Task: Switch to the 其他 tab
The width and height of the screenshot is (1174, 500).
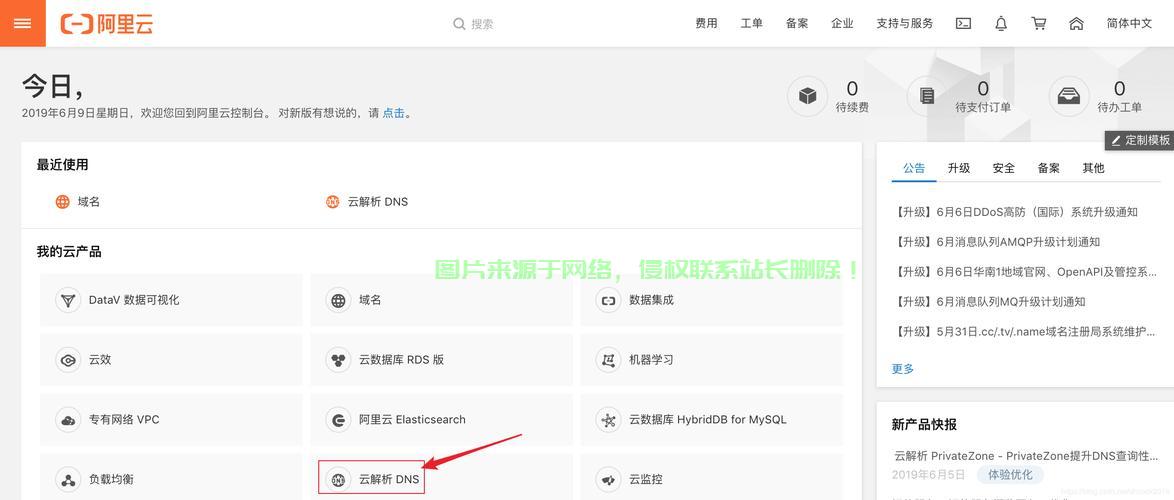Action: click(x=1093, y=168)
